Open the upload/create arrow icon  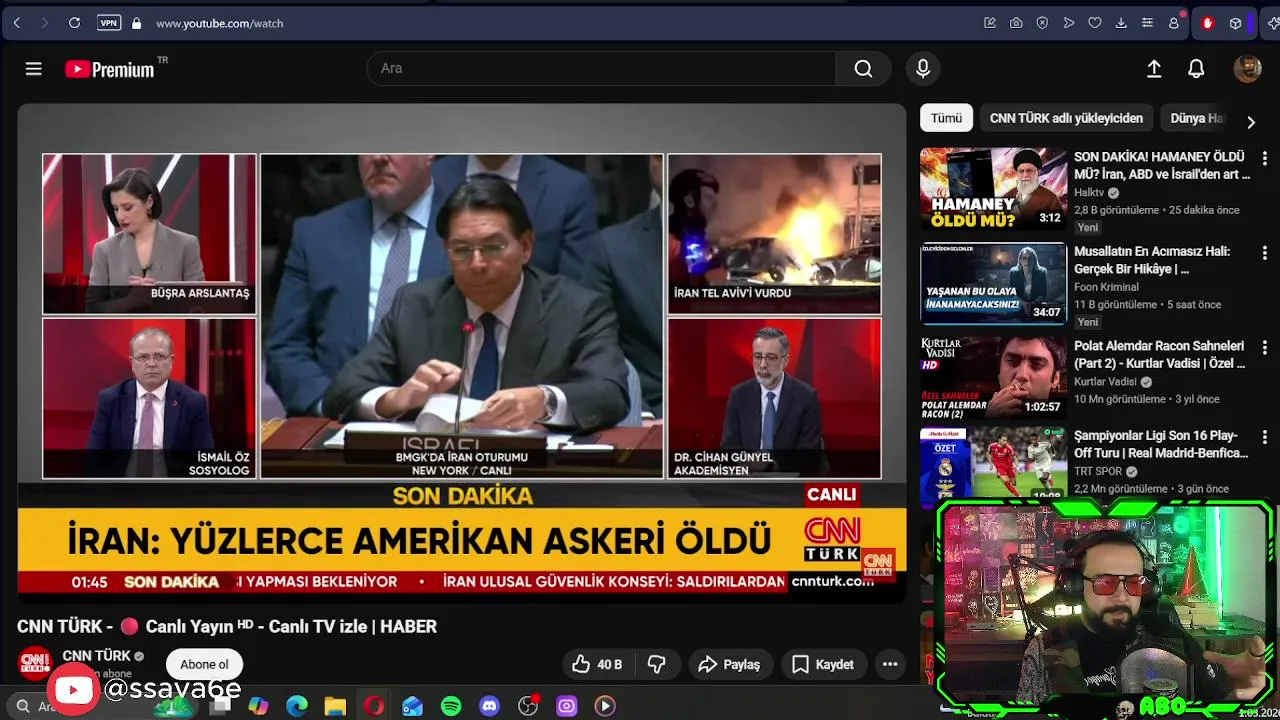click(1154, 68)
